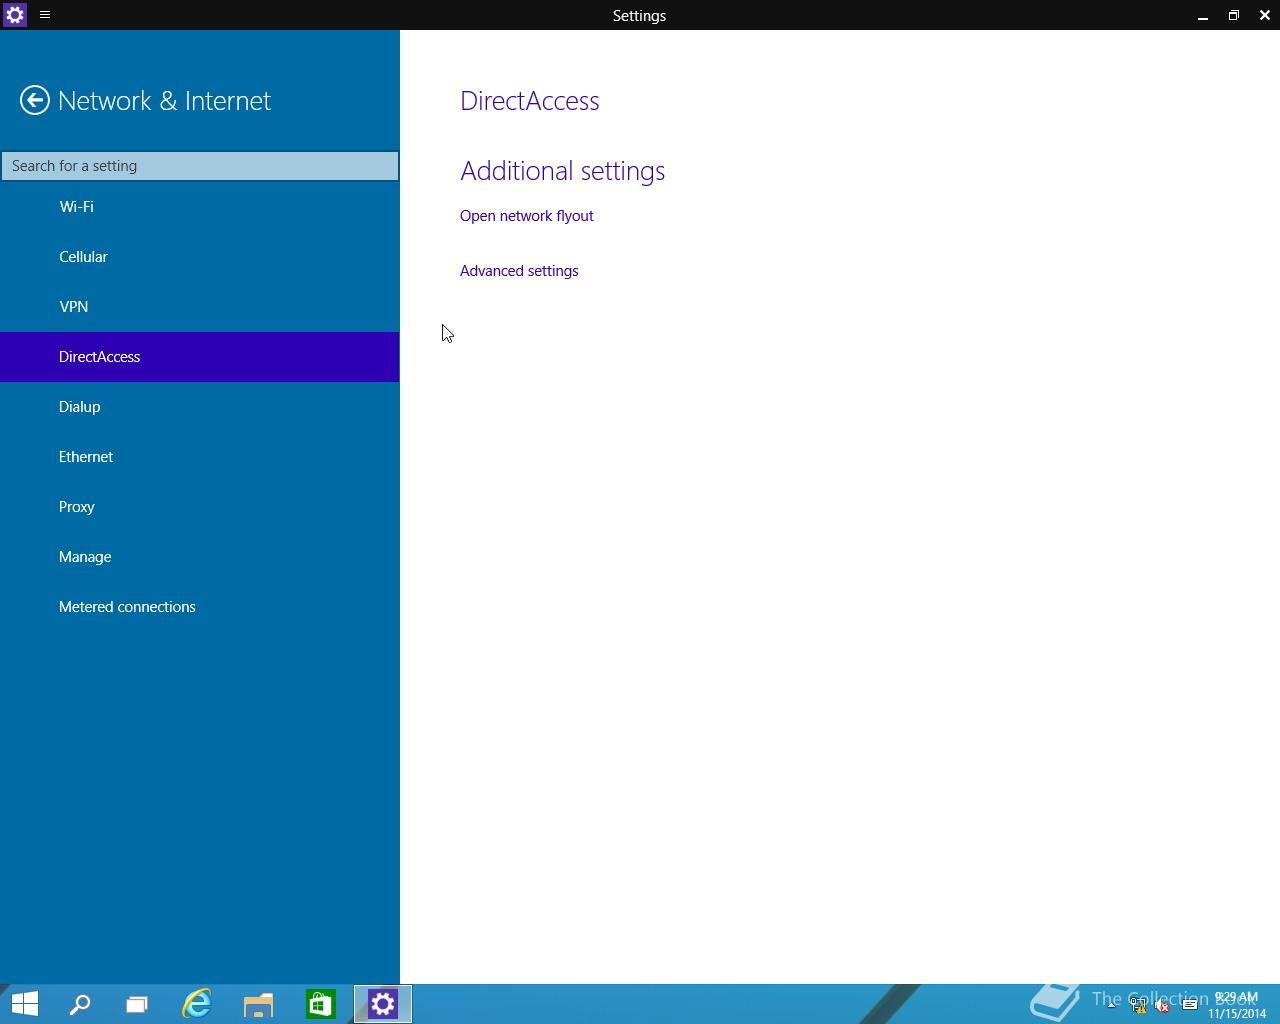Go back using the arrow icon
Screen dimensions: 1280x1024
(x=35, y=100)
